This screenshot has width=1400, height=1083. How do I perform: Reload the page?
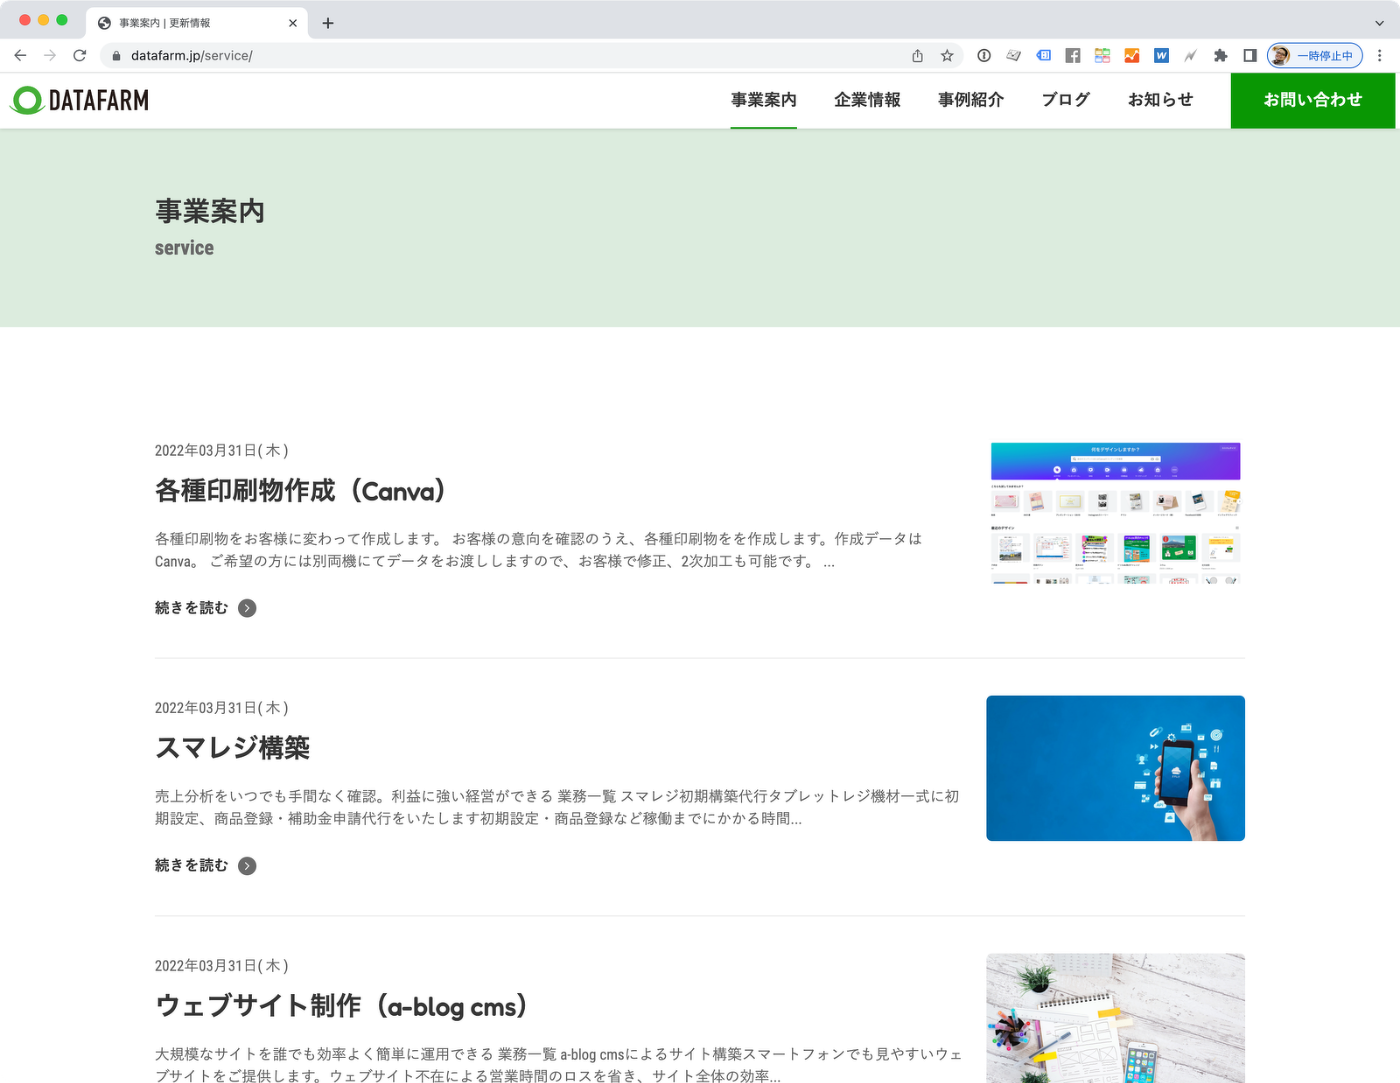tap(80, 56)
